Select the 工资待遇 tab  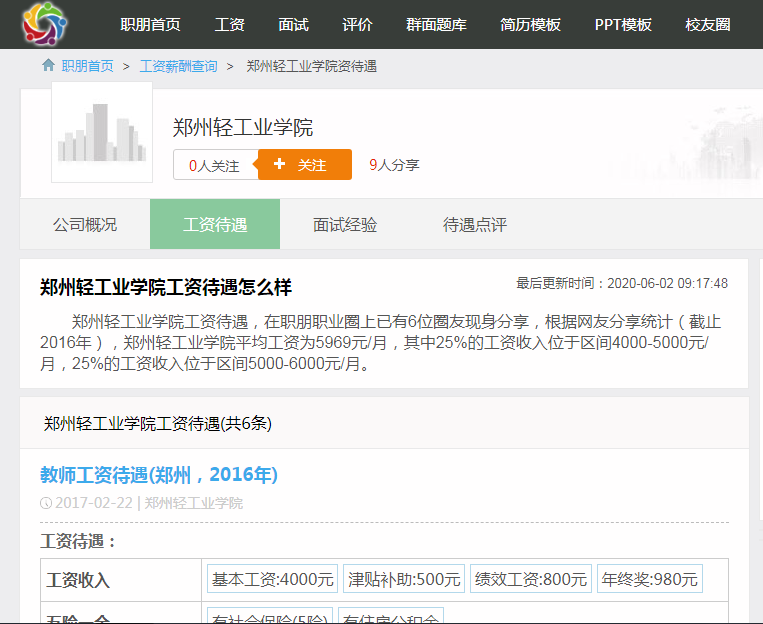215,224
